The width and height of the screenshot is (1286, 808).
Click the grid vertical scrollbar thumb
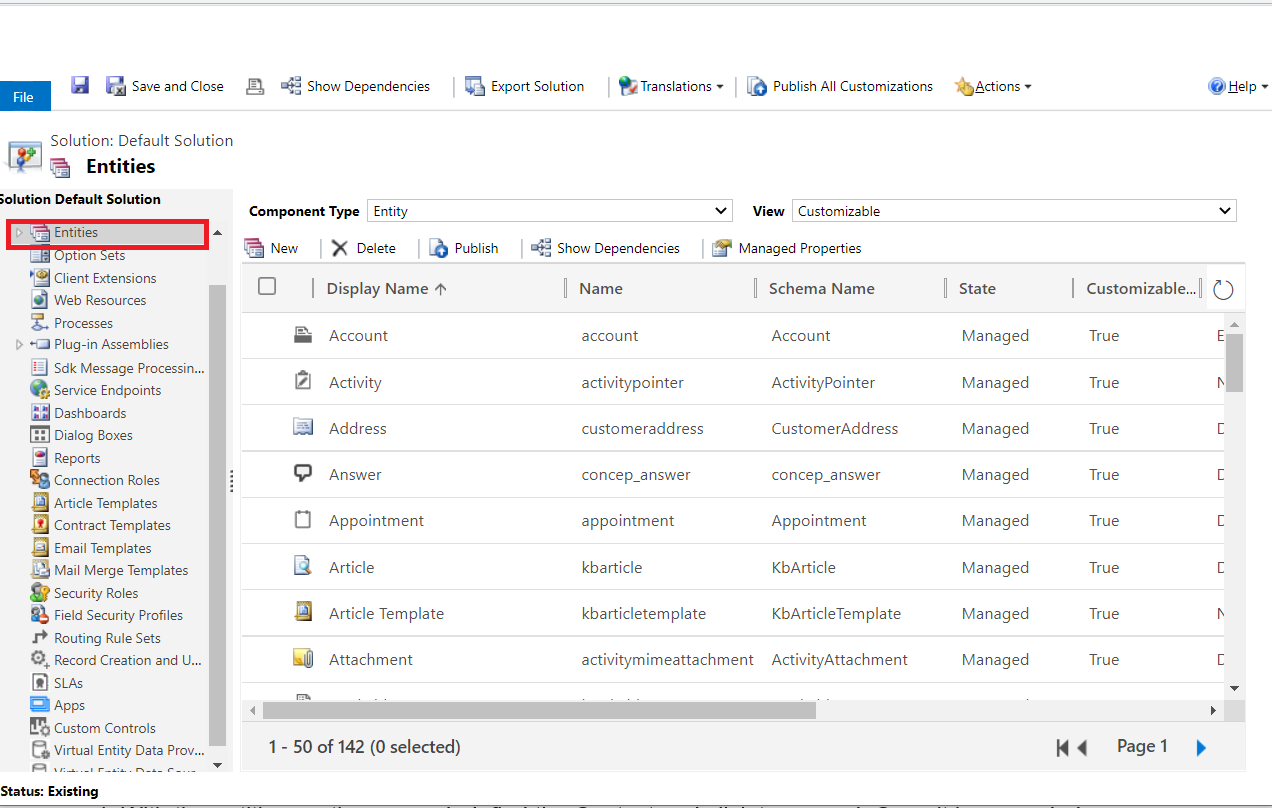(x=1235, y=362)
